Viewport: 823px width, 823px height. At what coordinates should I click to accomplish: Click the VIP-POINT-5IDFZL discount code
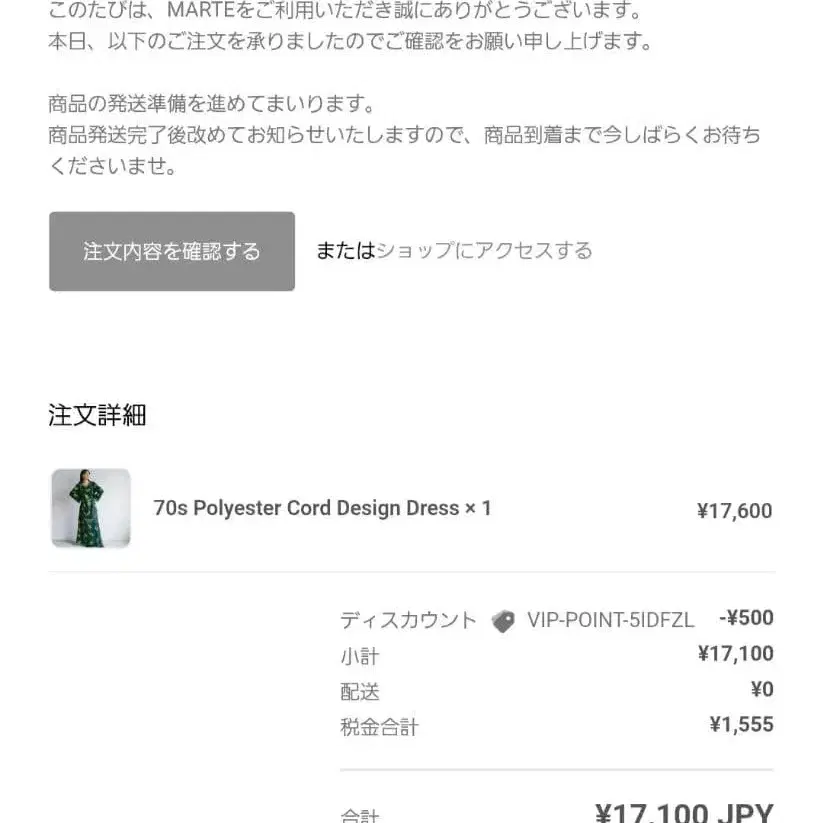click(610, 620)
